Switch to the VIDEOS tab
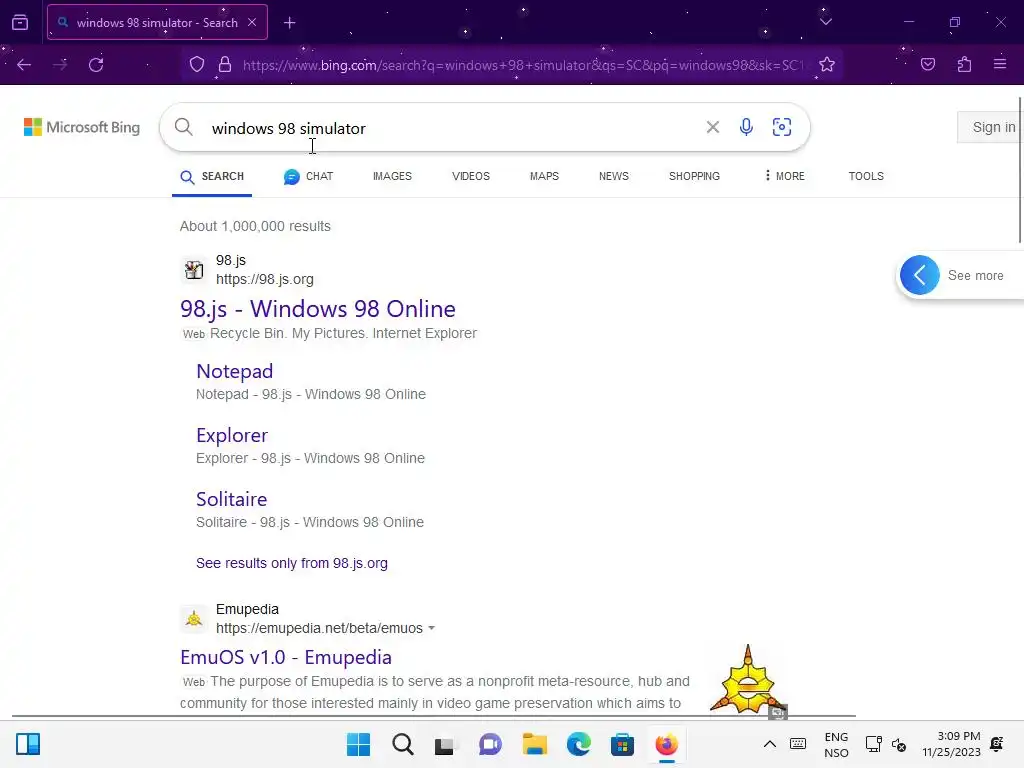 471,176
